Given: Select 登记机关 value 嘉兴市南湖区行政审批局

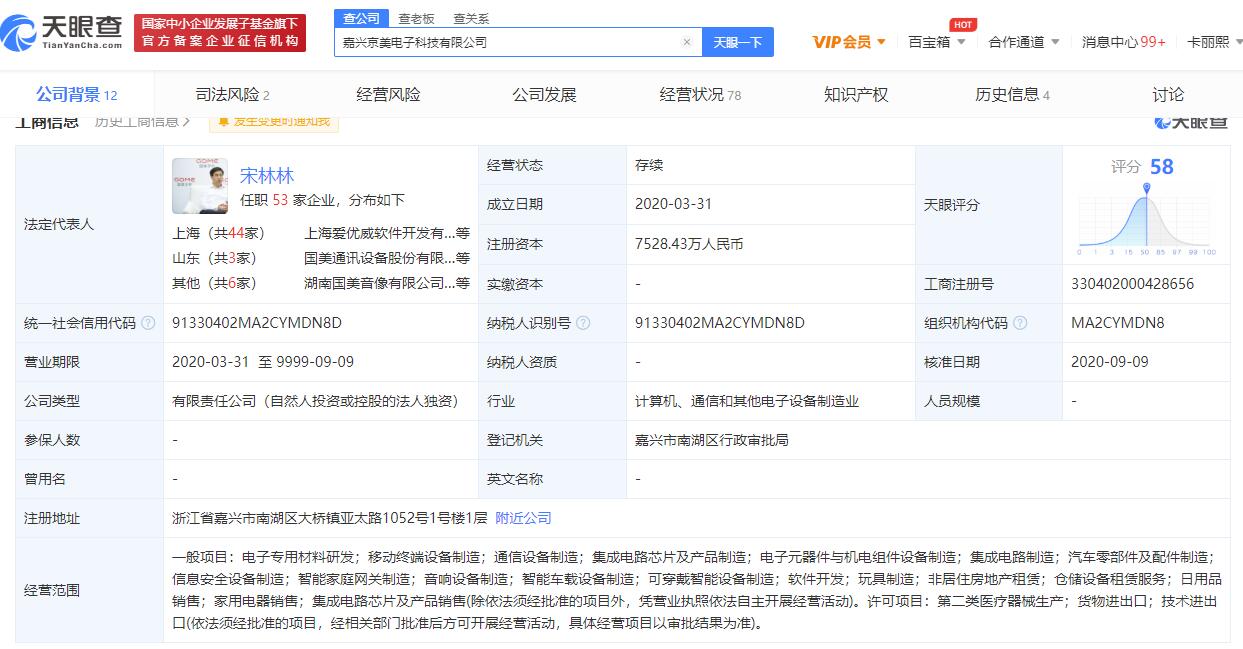Looking at the screenshot, I should pyautogui.click(x=712, y=440).
